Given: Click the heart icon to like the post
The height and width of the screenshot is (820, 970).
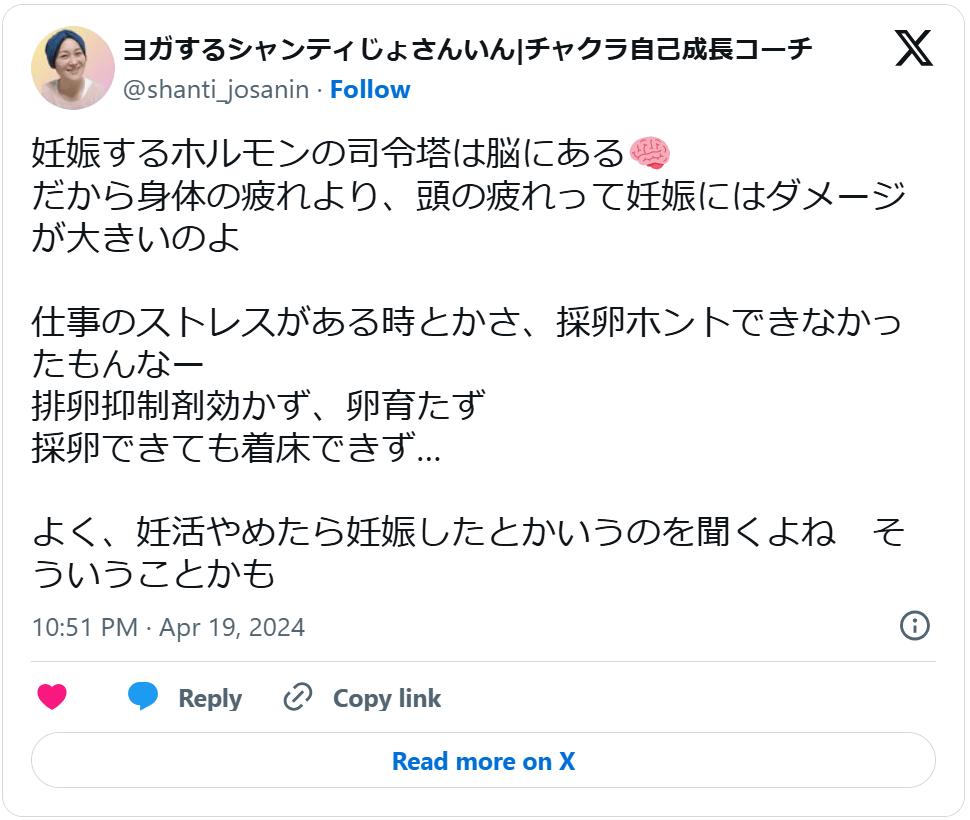Looking at the screenshot, I should 53,697.
